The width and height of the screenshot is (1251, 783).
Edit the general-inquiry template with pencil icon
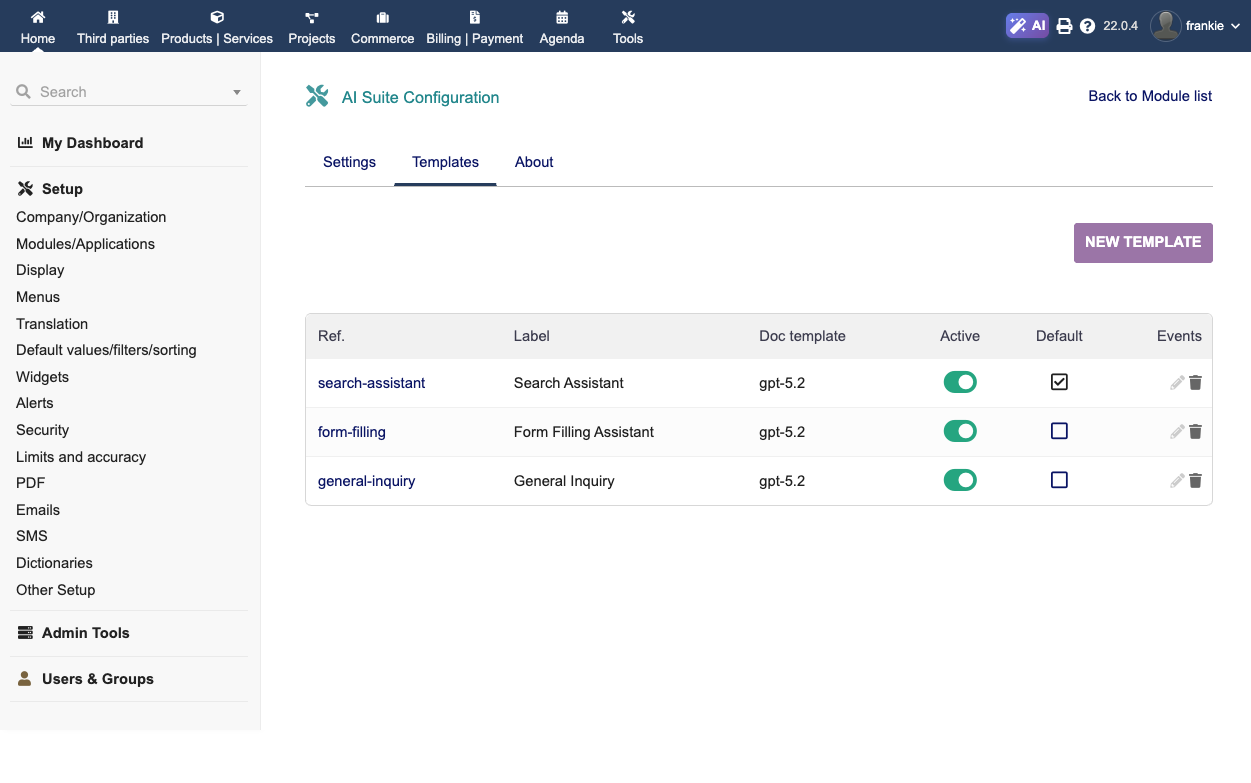pos(1177,481)
